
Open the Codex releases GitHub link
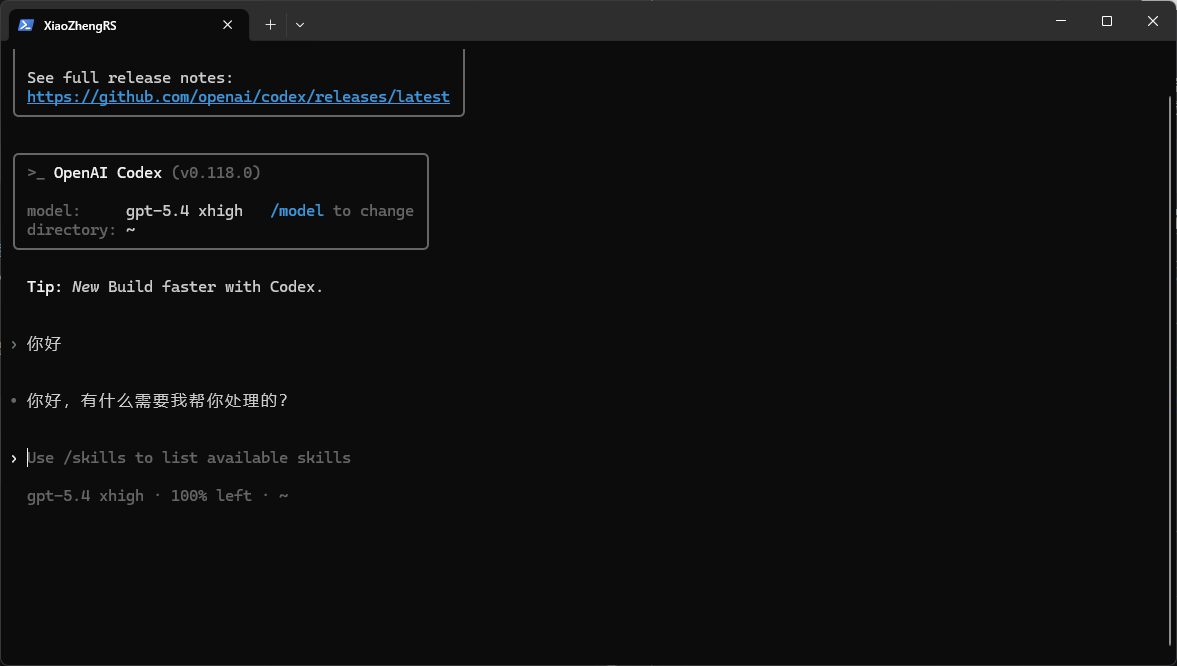[x=239, y=97]
